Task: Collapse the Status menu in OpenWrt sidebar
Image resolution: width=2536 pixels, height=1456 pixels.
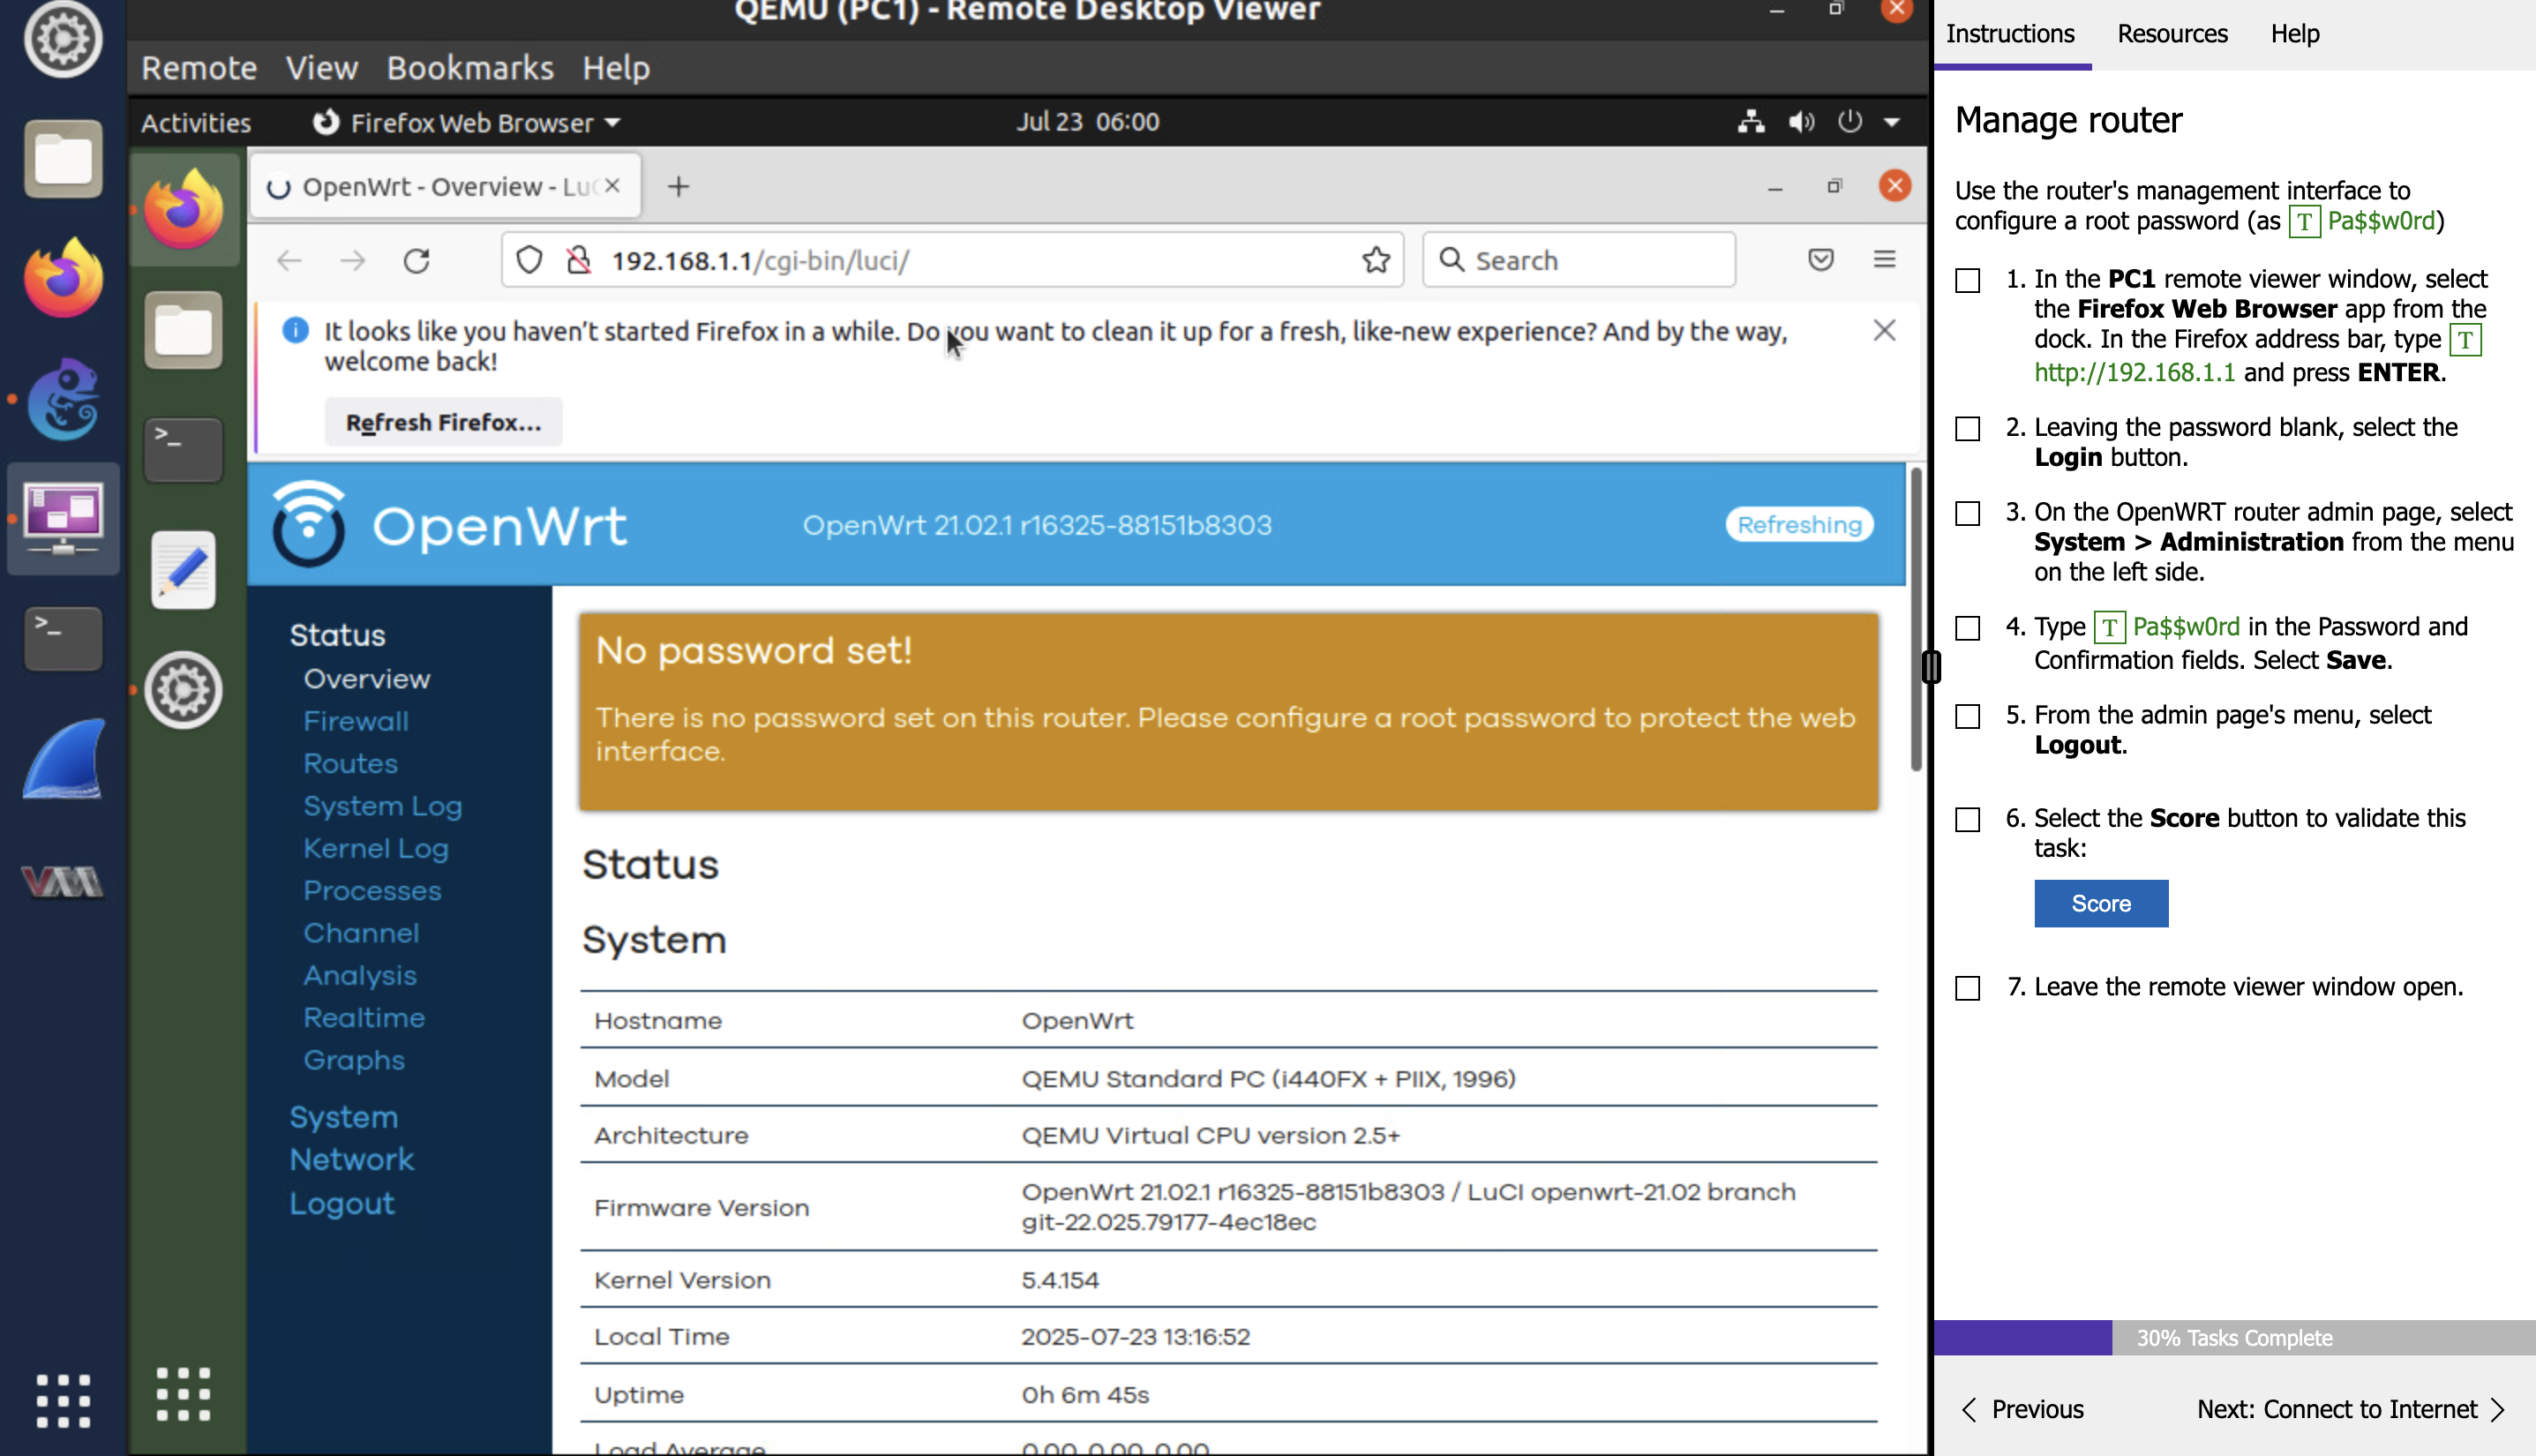Action: (x=337, y=635)
